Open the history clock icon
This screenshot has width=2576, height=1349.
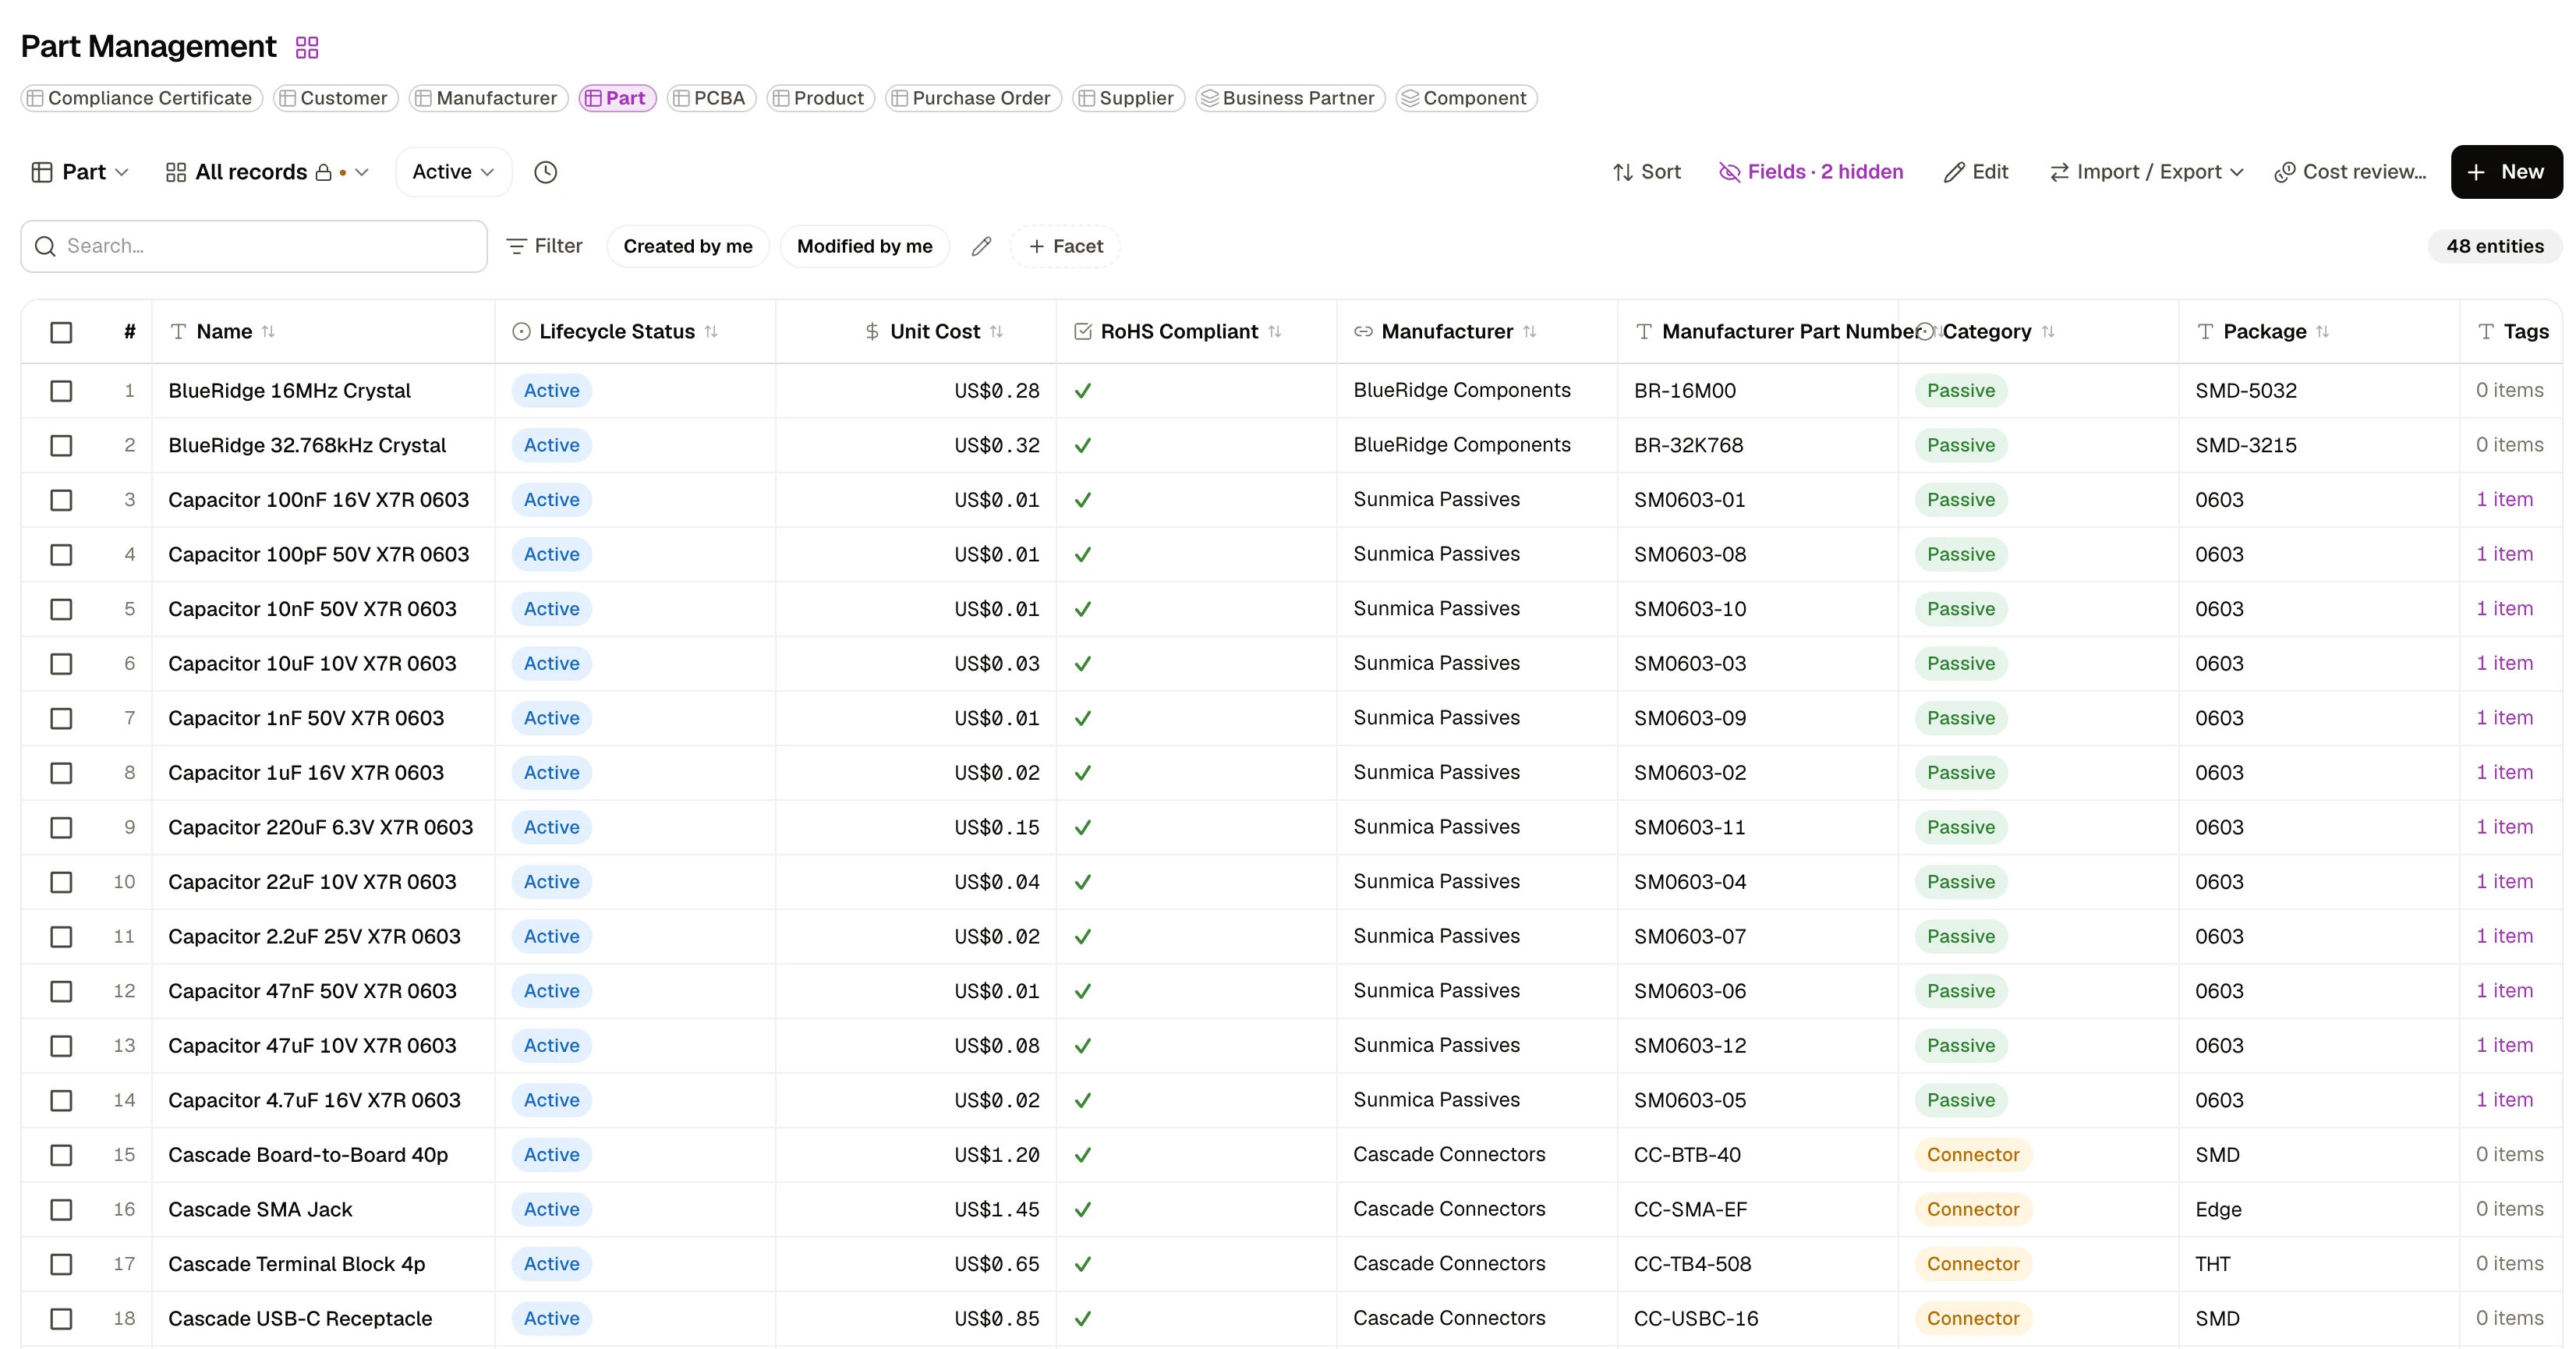pyautogui.click(x=545, y=172)
